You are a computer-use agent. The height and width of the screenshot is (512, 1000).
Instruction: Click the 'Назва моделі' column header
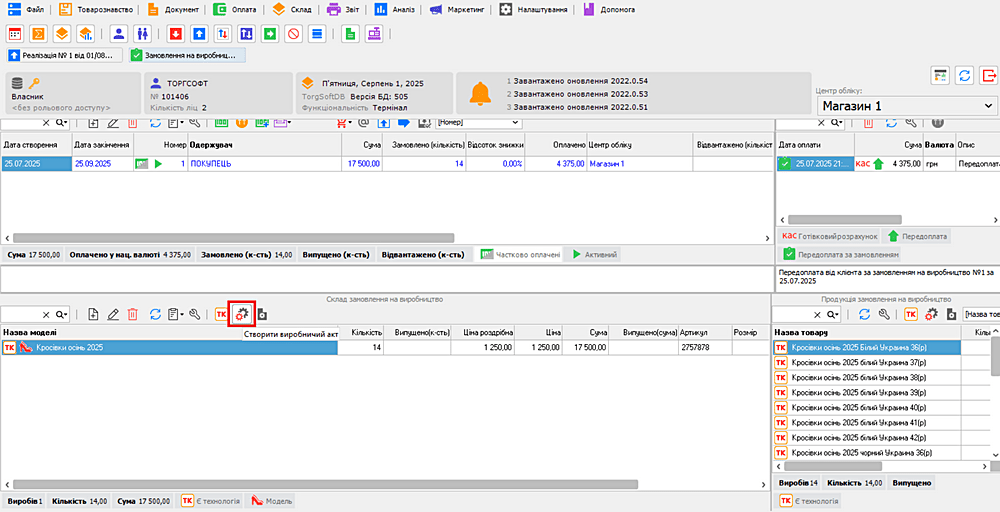tap(30, 332)
